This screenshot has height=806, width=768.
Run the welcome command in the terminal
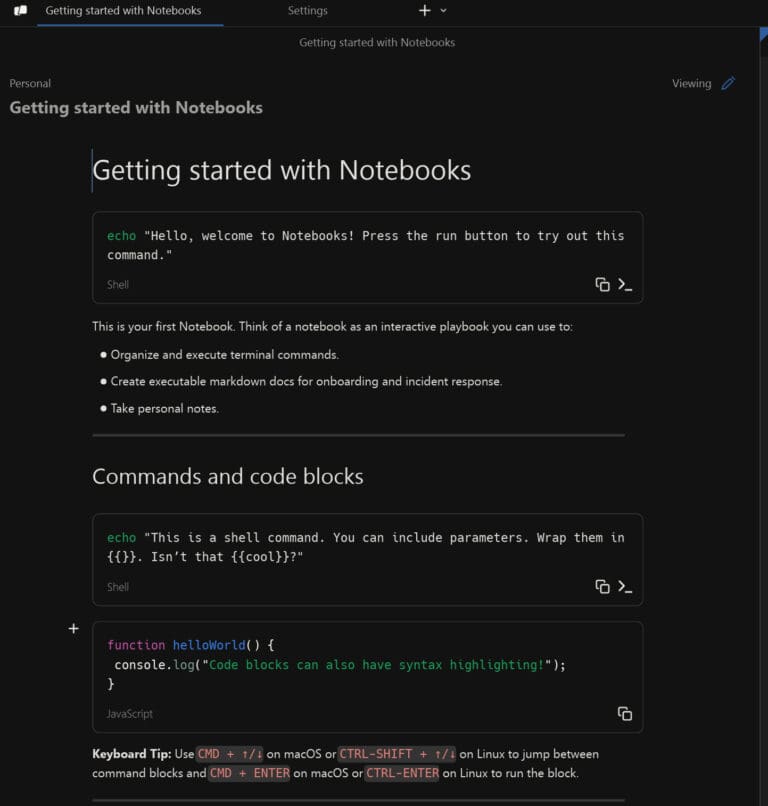pos(625,284)
